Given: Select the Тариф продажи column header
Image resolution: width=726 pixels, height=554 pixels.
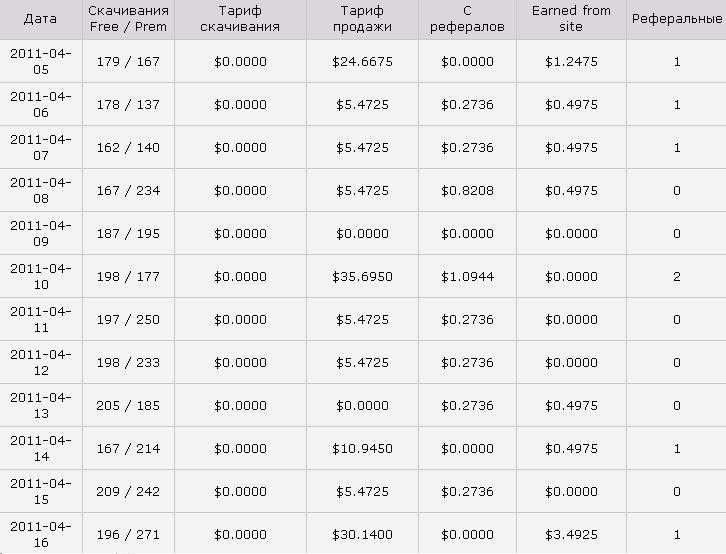Looking at the screenshot, I should coord(362,19).
